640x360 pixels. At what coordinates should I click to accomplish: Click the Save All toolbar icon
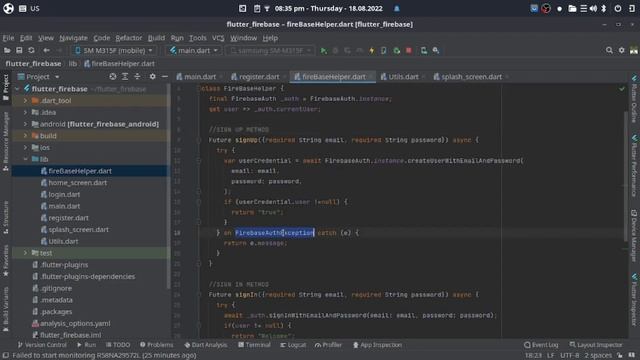(x=19, y=50)
